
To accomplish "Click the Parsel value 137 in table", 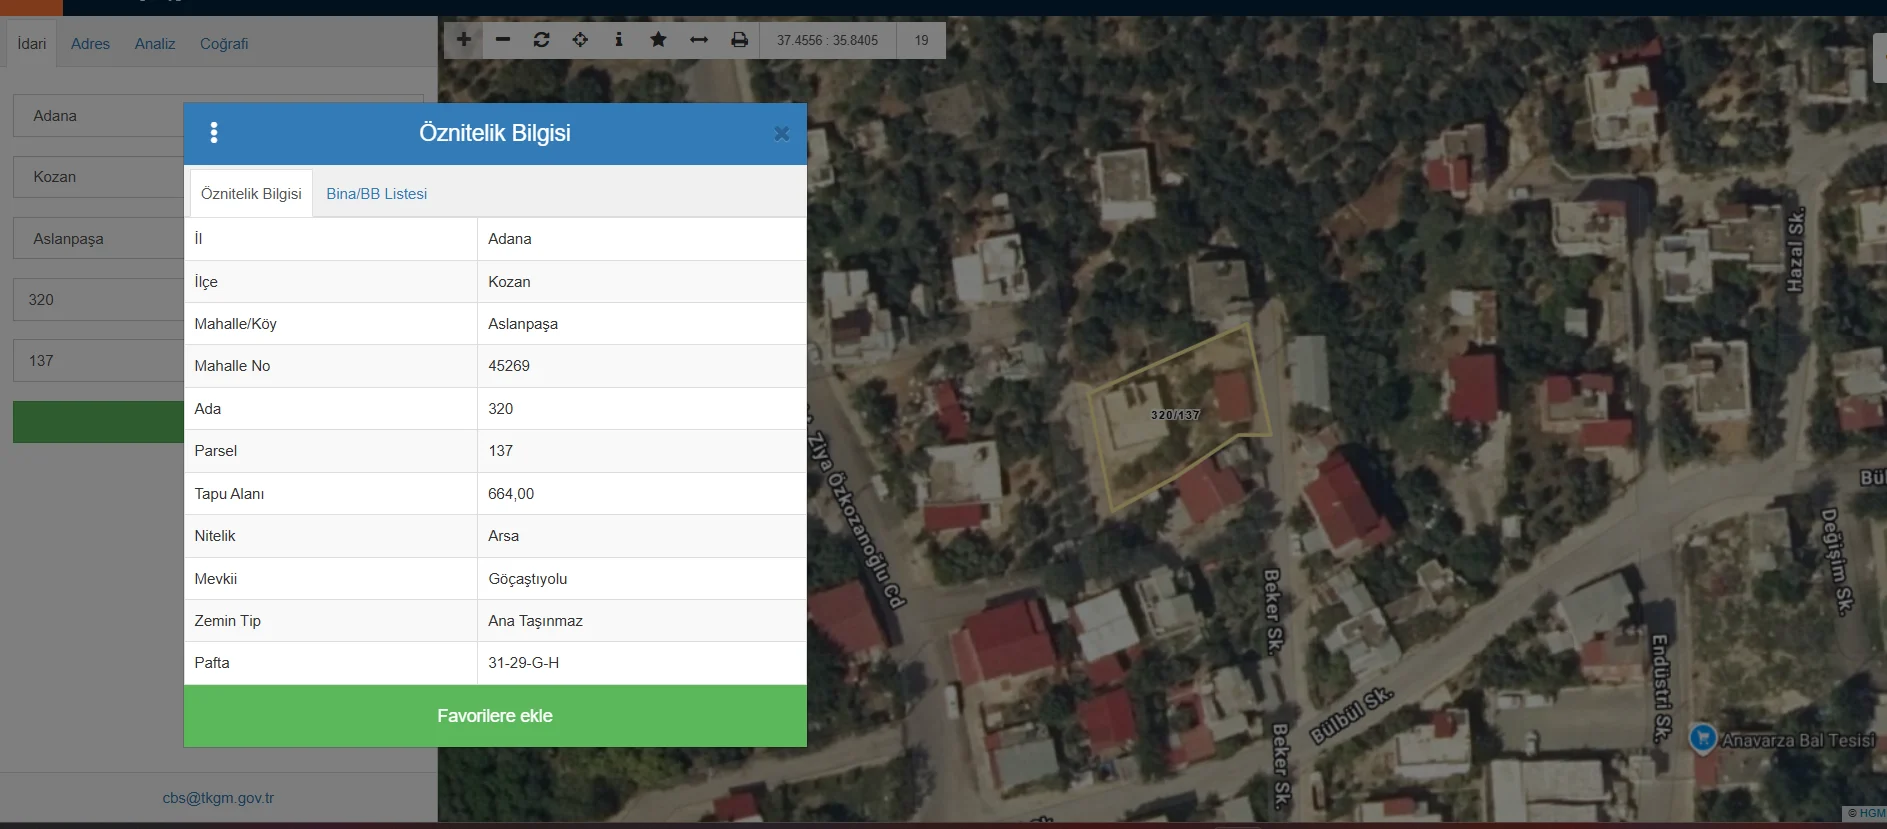I will (x=500, y=451).
